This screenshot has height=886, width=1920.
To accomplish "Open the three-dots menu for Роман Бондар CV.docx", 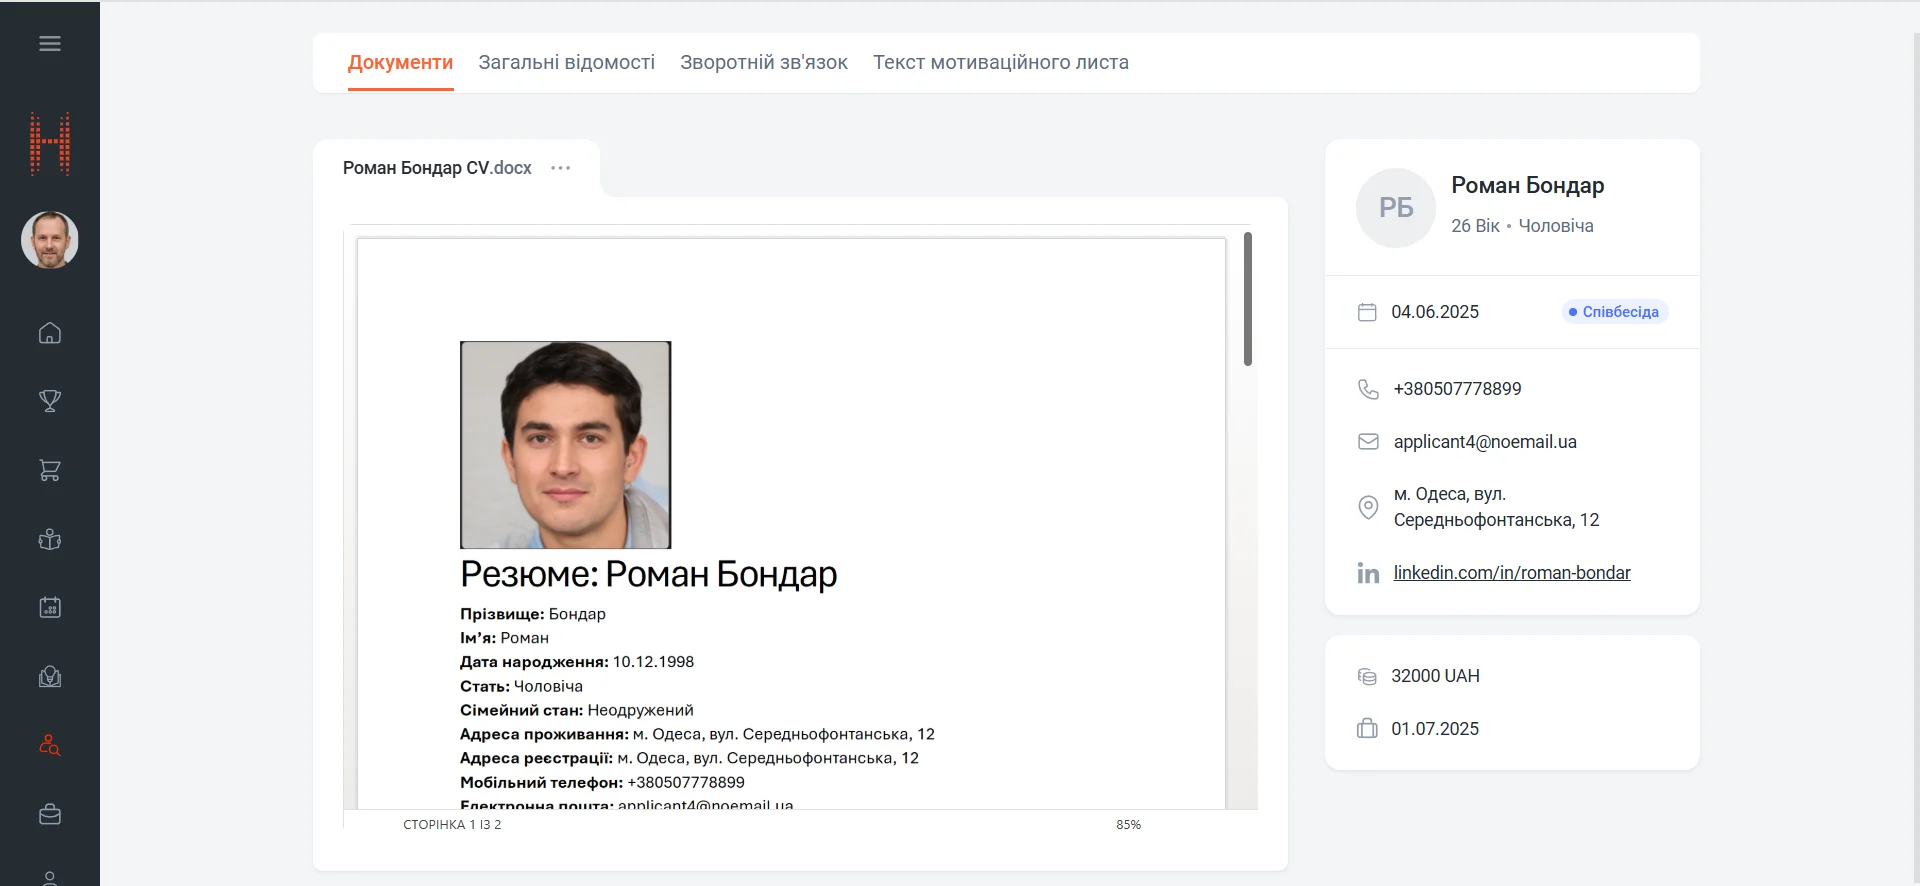I will point(560,168).
